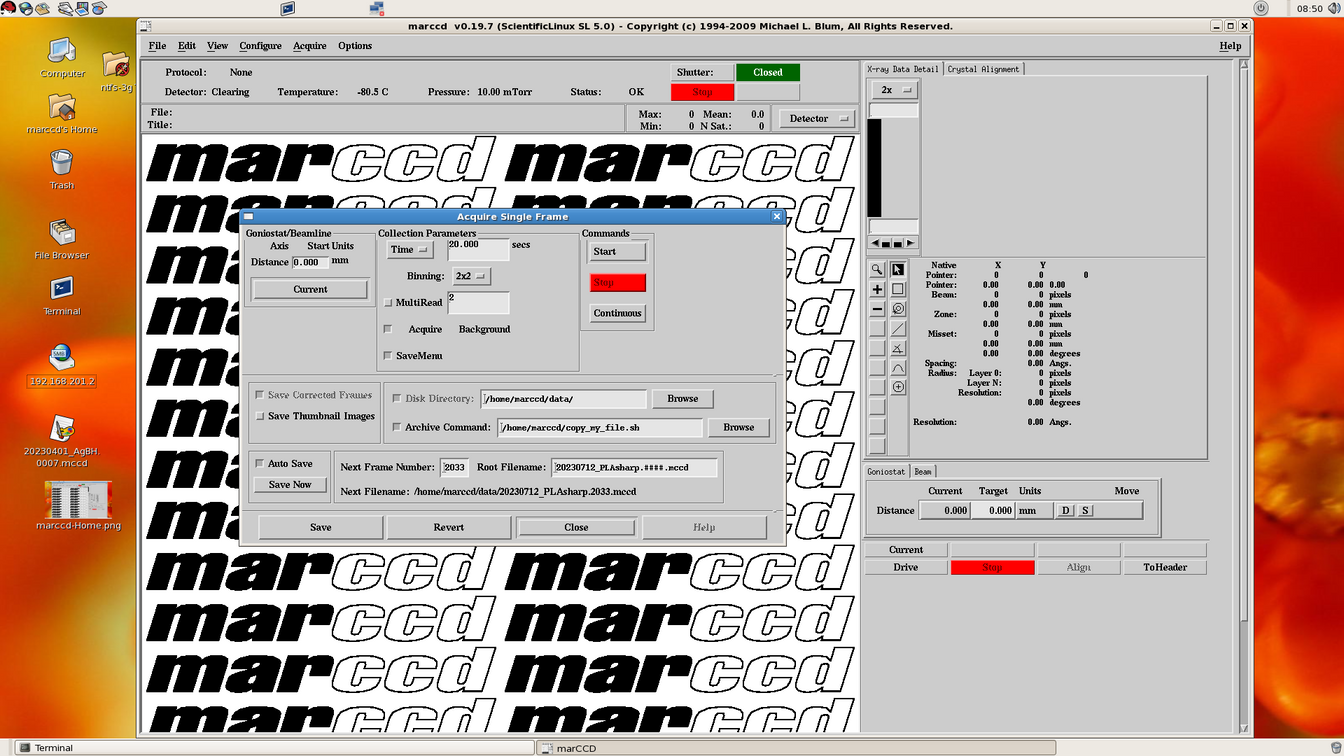The width and height of the screenshot is (1344, 756).
Task: Open the Configure menu
Action: (260, 46)
